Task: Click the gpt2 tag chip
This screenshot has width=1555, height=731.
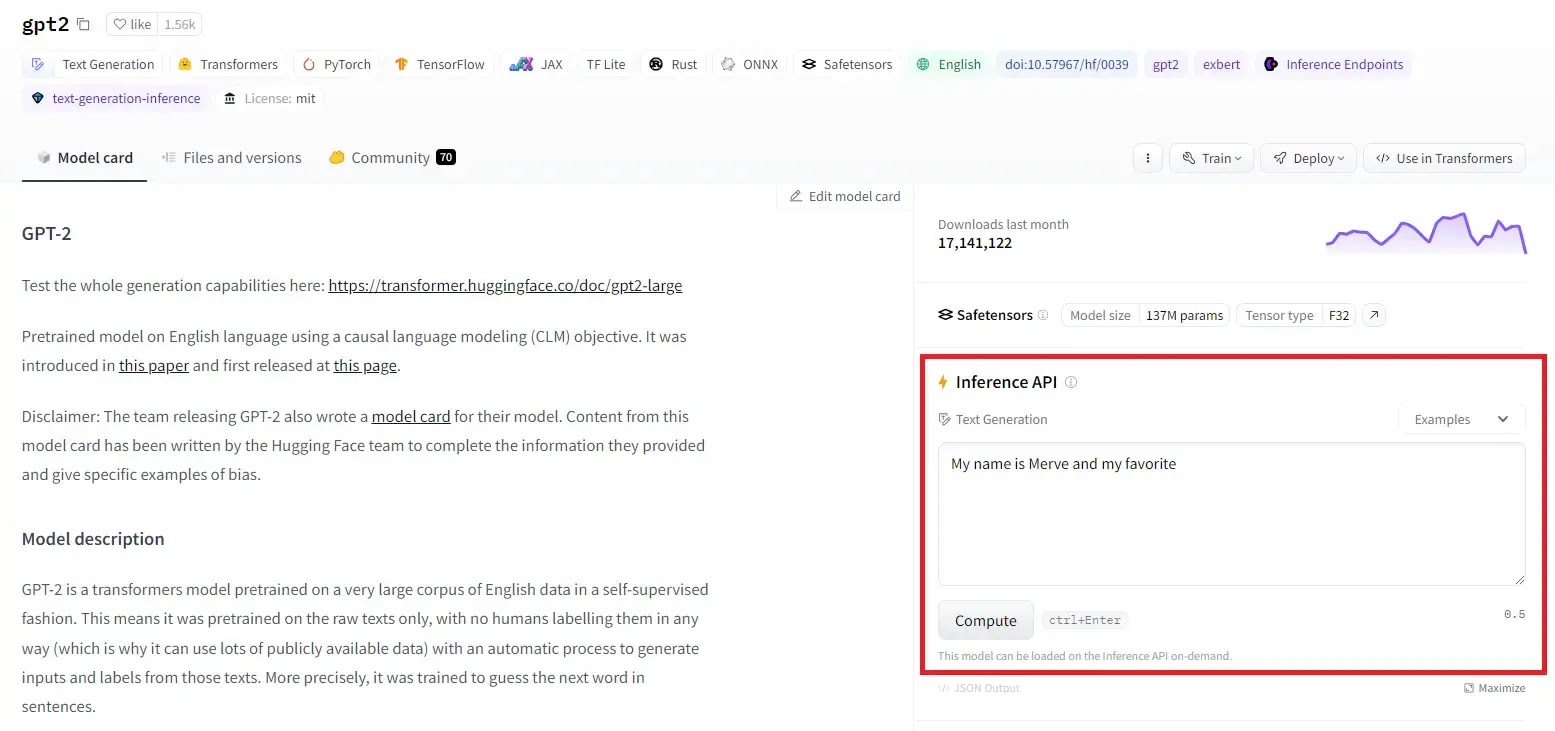Action: tap(1166, 64)
